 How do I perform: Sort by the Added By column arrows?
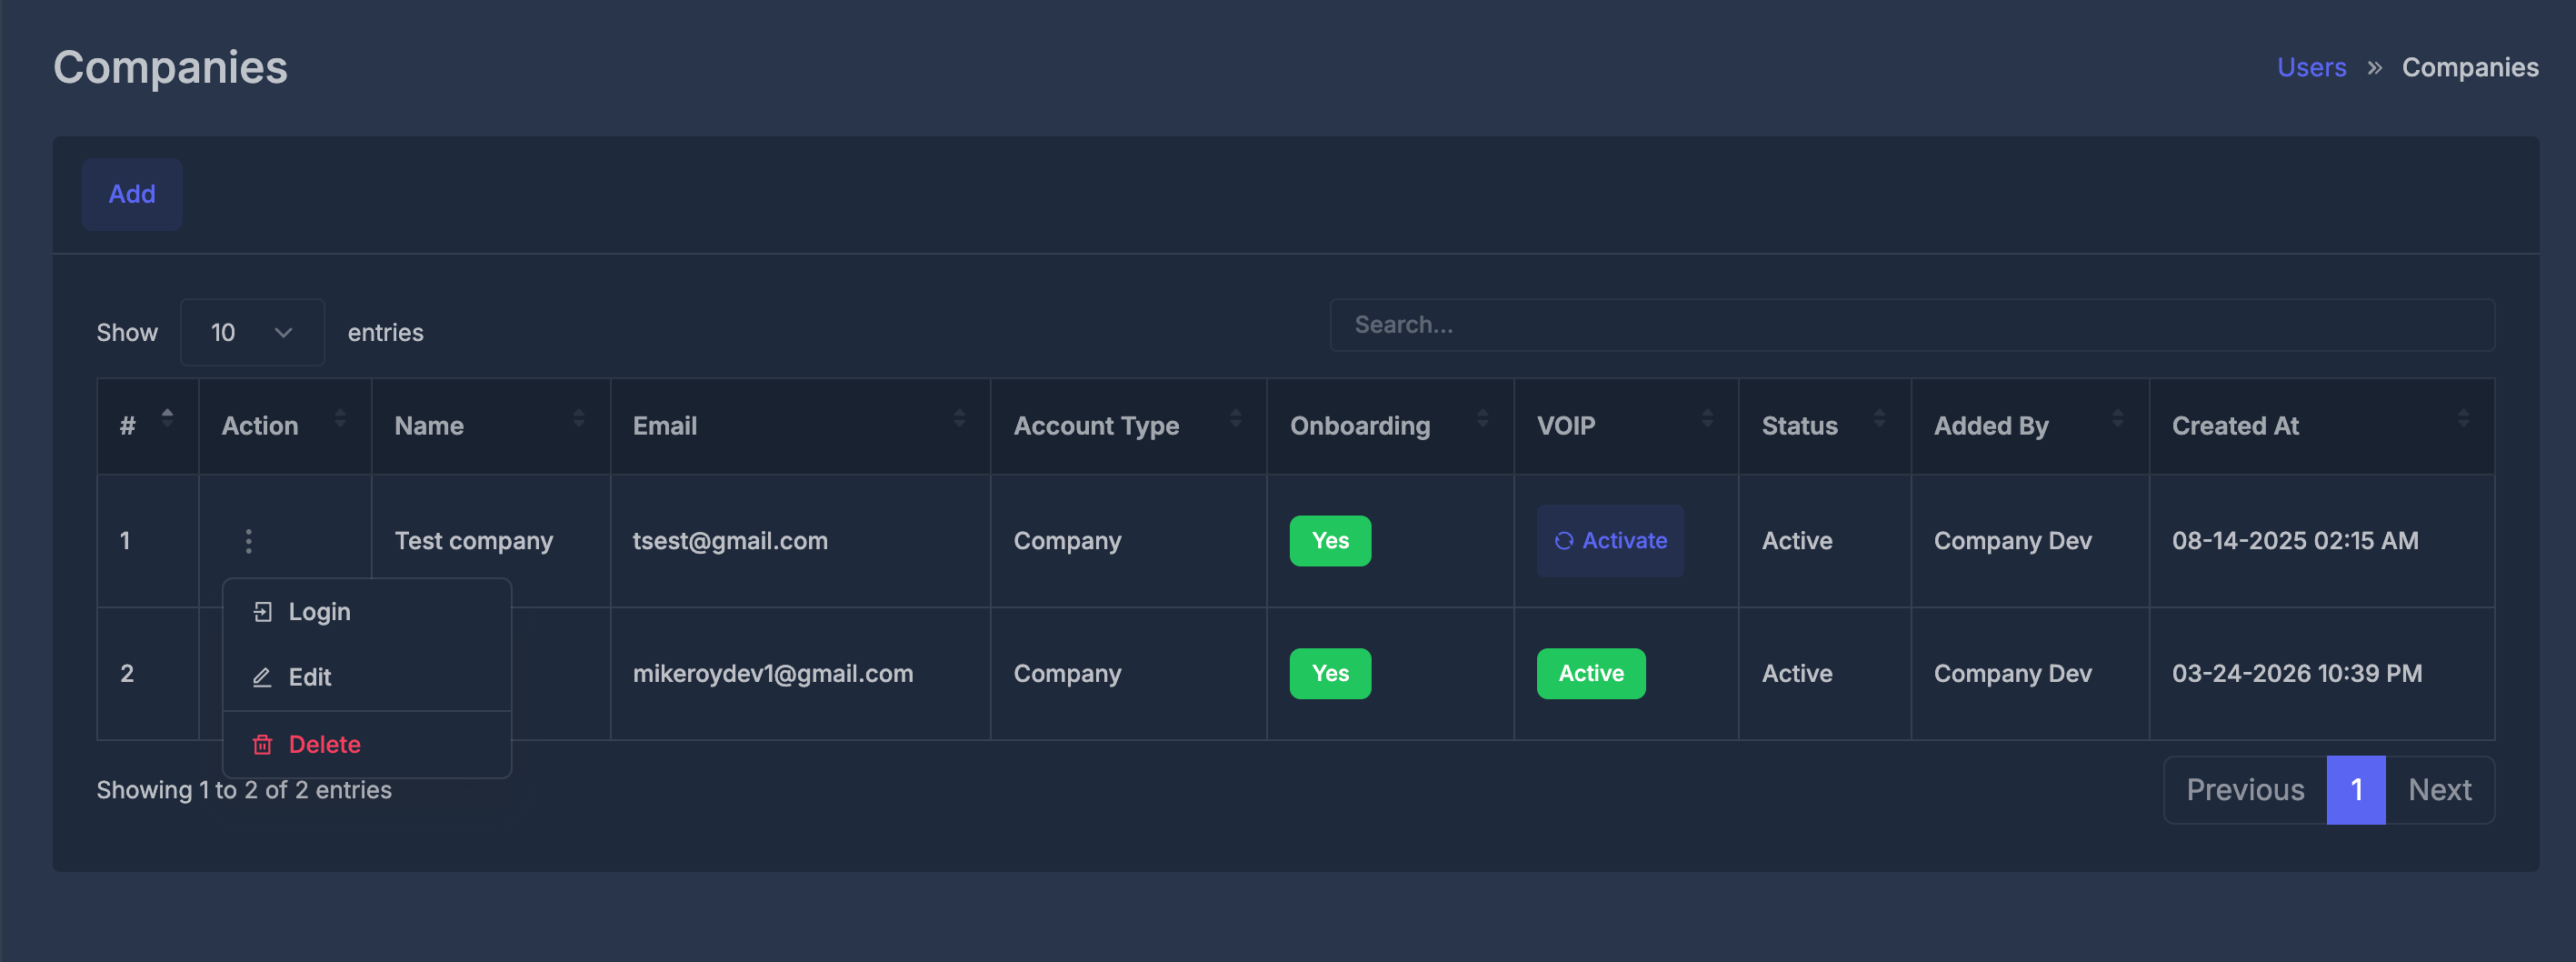tap(2117, 418)
